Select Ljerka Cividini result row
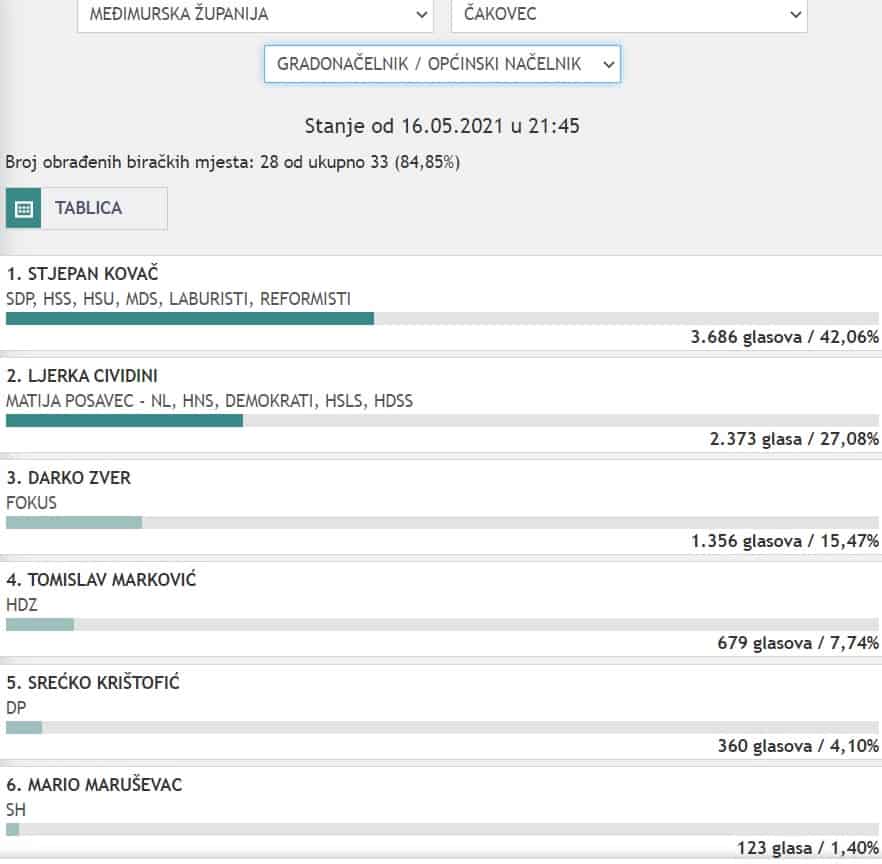Screen dimensions: 882x864 tap(82, 376)
